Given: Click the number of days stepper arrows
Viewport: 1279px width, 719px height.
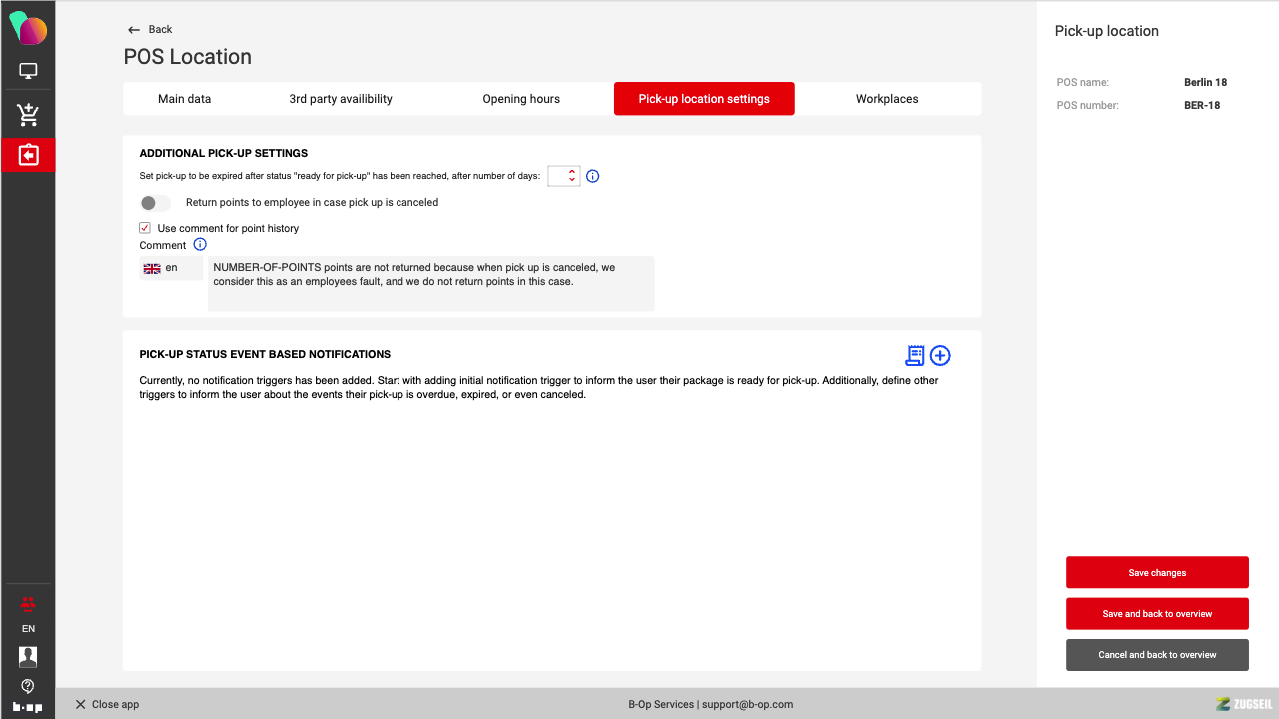Looking at the screenshot, I should (572, 176).
